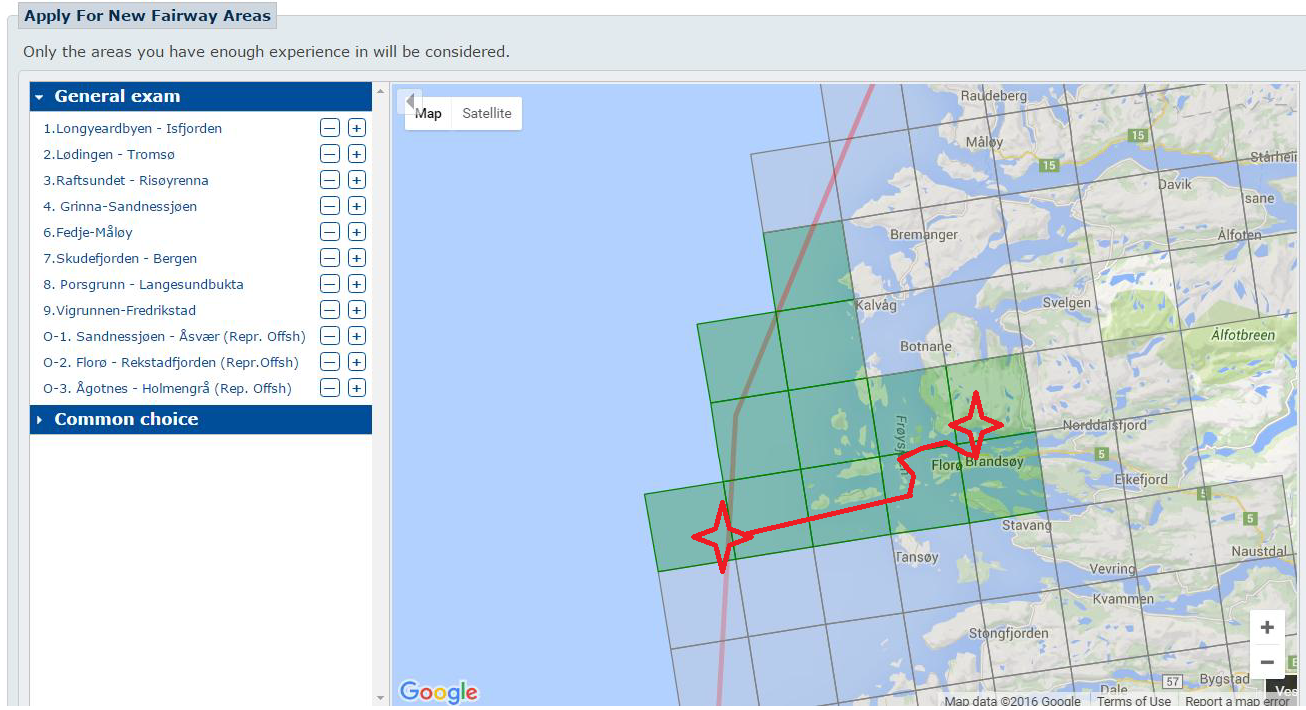Add 6.Fedje-Måløy area with plus icon
The width and height of the screenshot is (1306, 710).
tap(357, 232)
